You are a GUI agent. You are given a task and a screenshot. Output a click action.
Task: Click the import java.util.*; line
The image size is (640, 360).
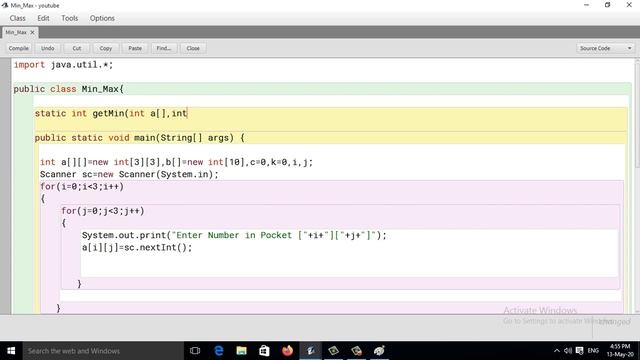[x=63, y=64]
